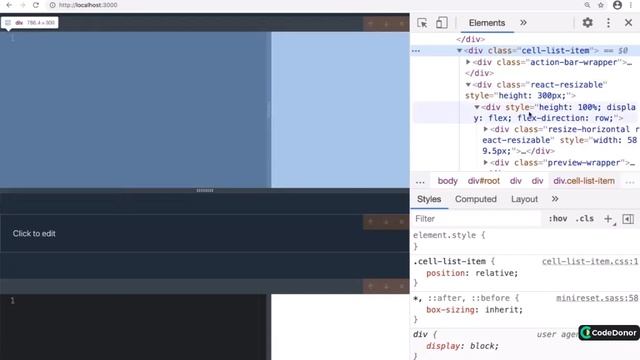This screenshot has height=360, width=640.
Task: Select 'div#root' in the breadcrumb bar
Action: 484,181
